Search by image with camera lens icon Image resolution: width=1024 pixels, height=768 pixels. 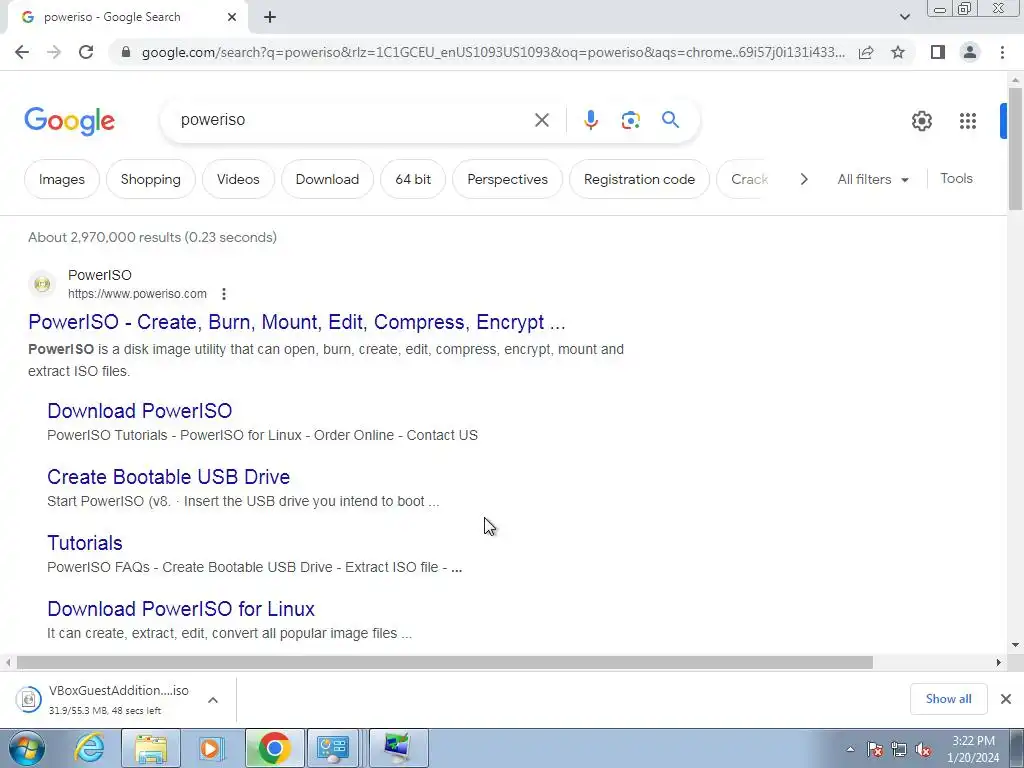(630, 120)
